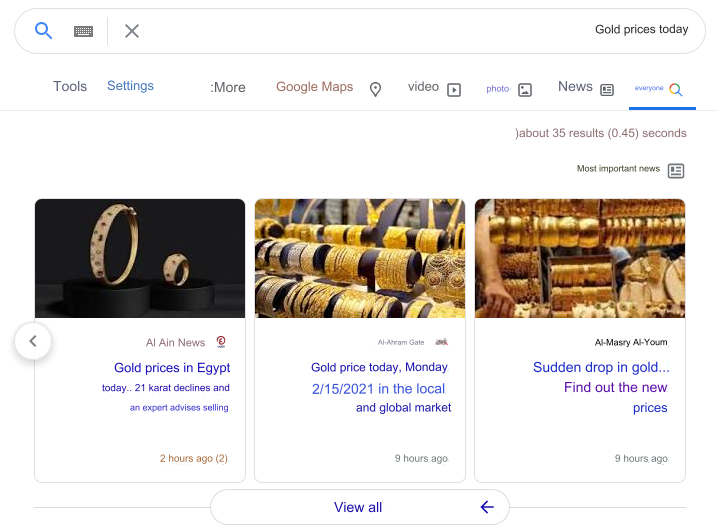Open Settings
Screen dimensions: 717x529
(x=130, y=85)
